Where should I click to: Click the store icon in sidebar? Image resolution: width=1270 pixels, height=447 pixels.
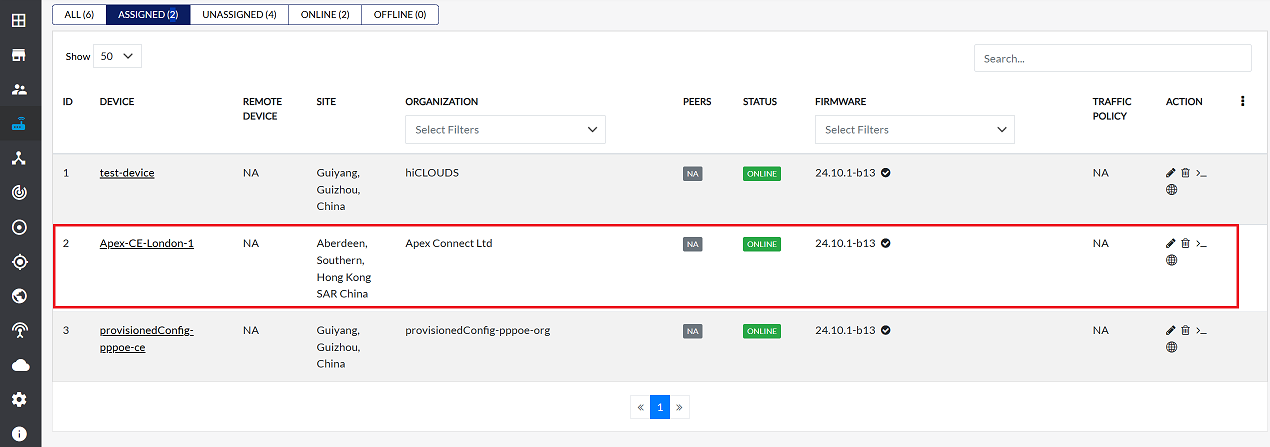(x=19, y=54)
